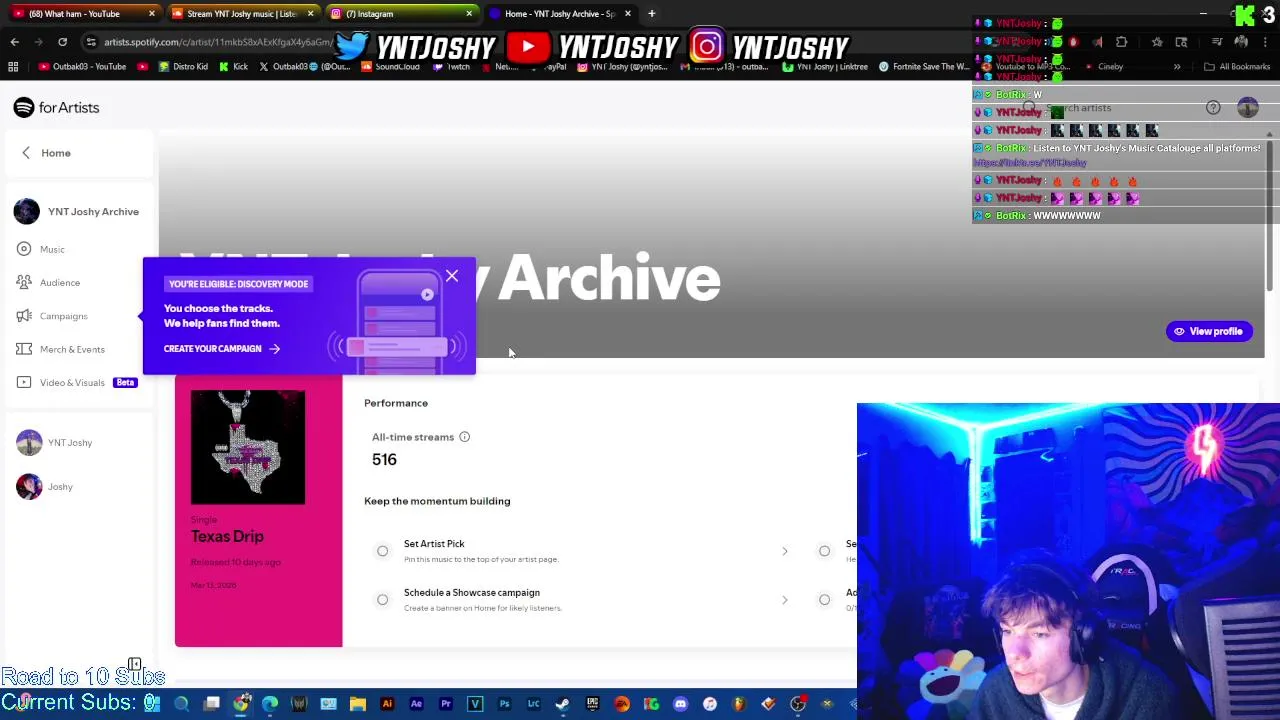
Task: Open the Distro Kid bookmark
Action: pyautogui.click(x=182, y=67)
